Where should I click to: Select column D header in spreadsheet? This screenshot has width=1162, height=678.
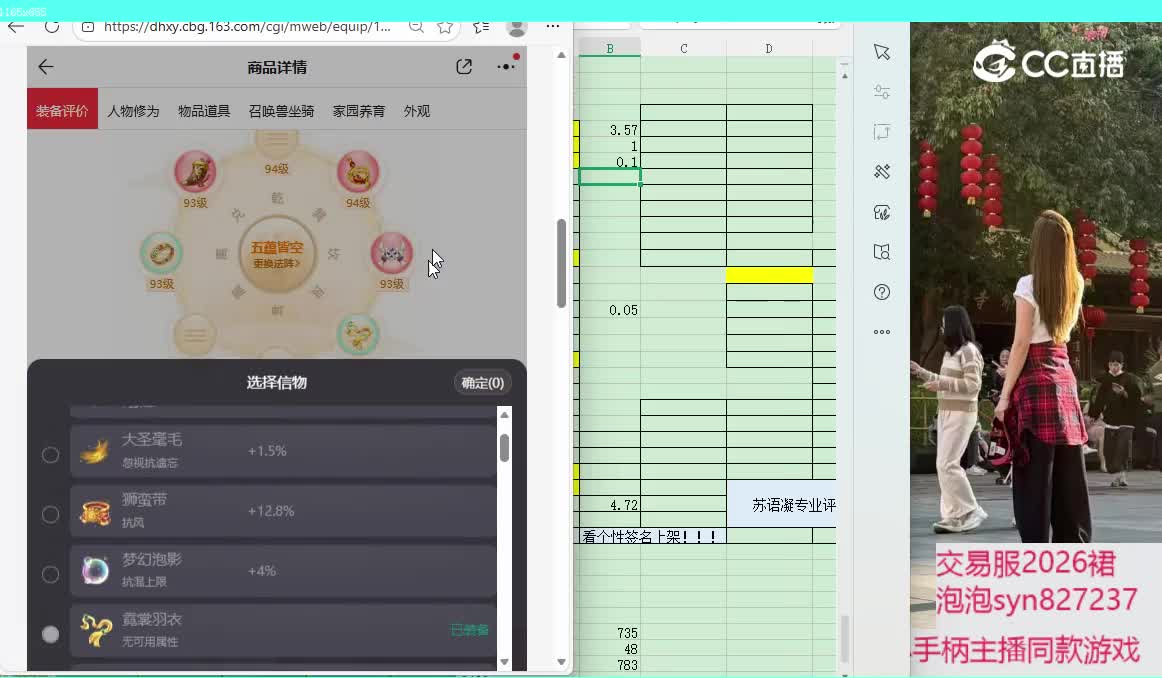click(x=768, y=48)
